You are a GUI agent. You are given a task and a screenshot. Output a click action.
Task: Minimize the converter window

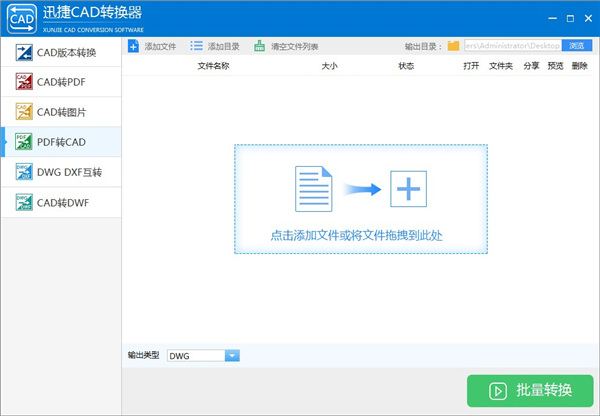pyautogui.click(x=552, y=18)
